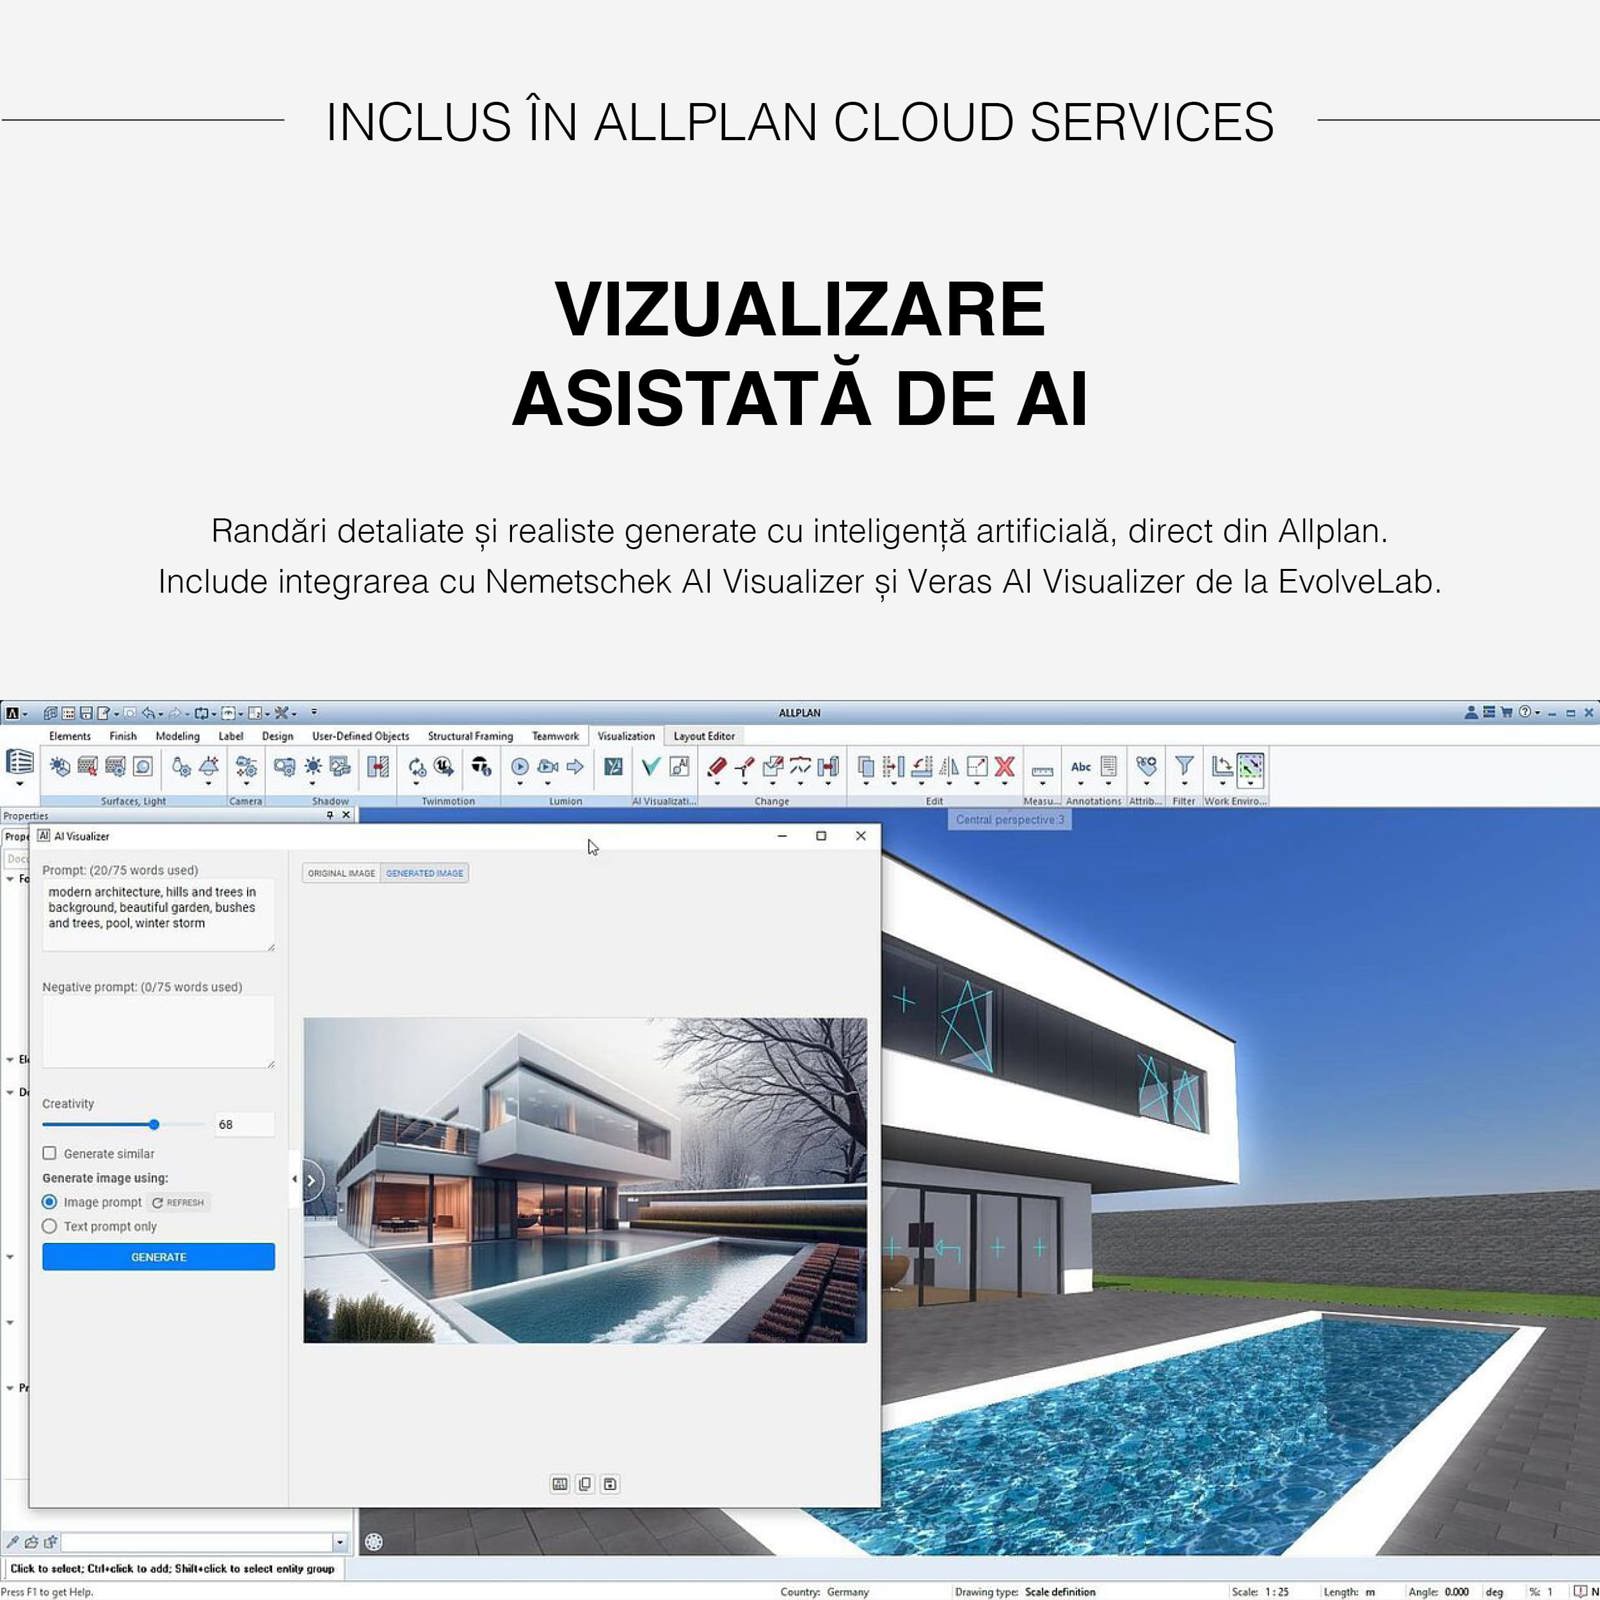Click the copy elements icon in Edit group
The height and width of the screenshot is (1600, 1600).
coord(866,767)
